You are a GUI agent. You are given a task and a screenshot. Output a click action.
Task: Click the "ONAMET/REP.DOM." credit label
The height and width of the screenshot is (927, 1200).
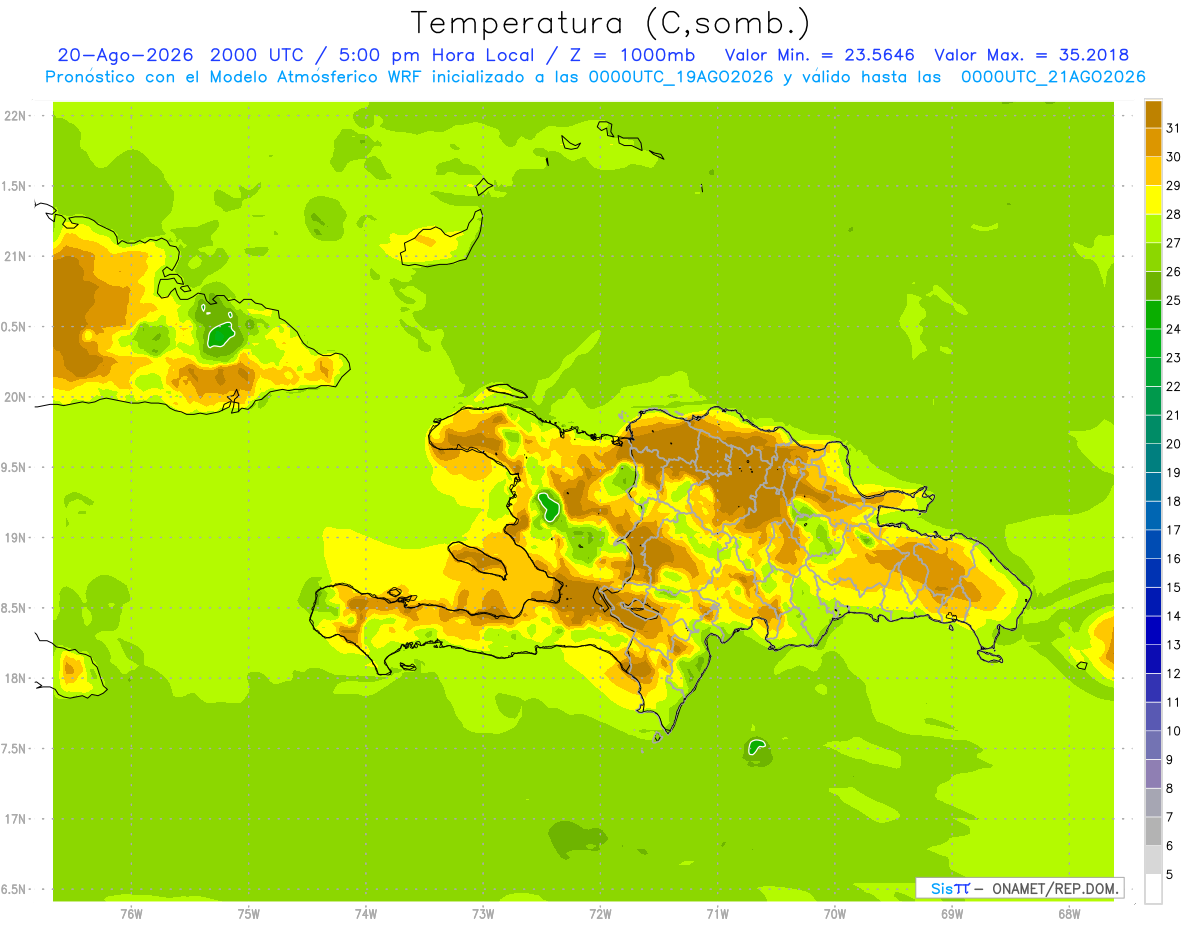click(x=1055, y=888)
